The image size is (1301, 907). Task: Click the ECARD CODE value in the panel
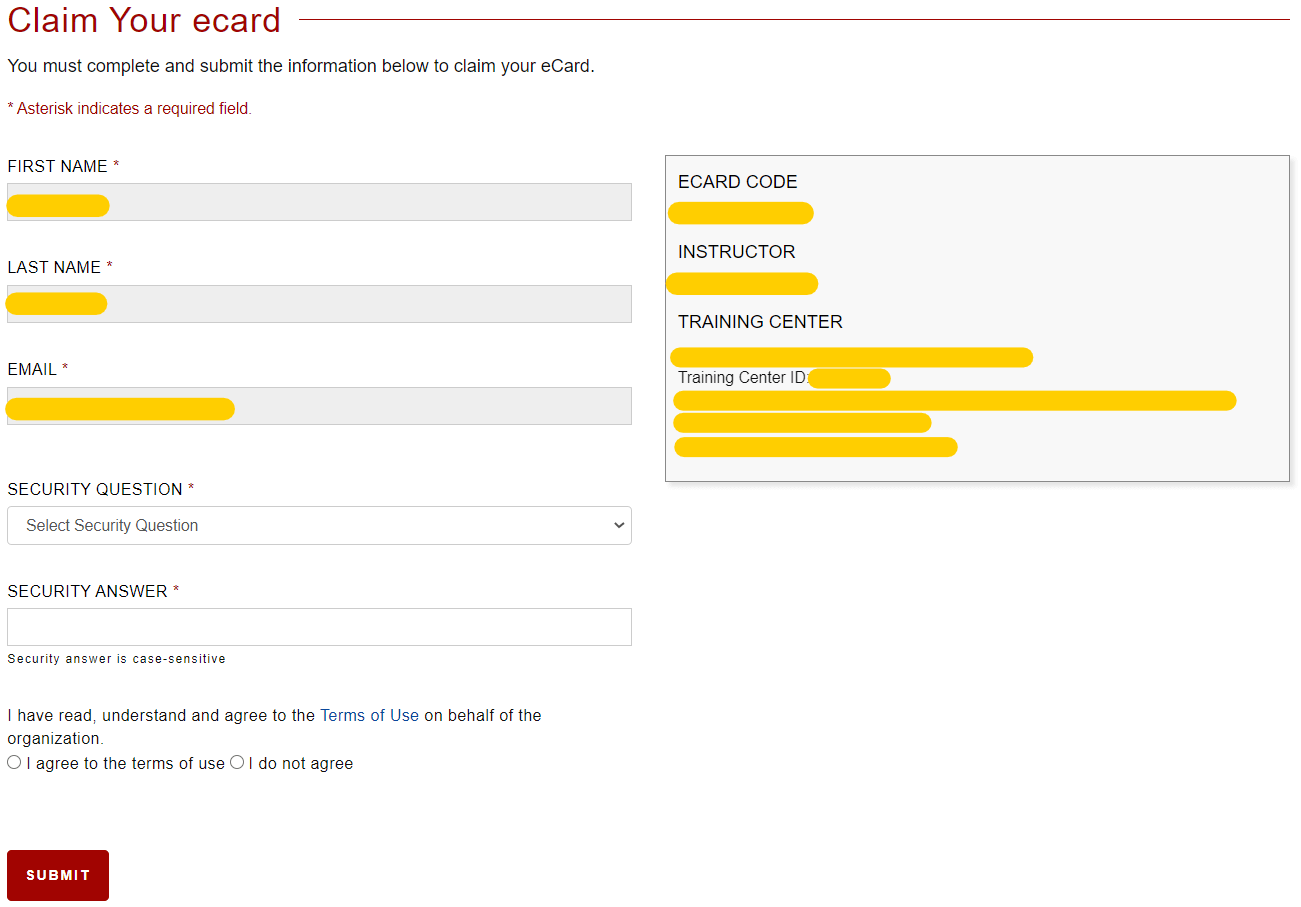[x=740, y=212]
